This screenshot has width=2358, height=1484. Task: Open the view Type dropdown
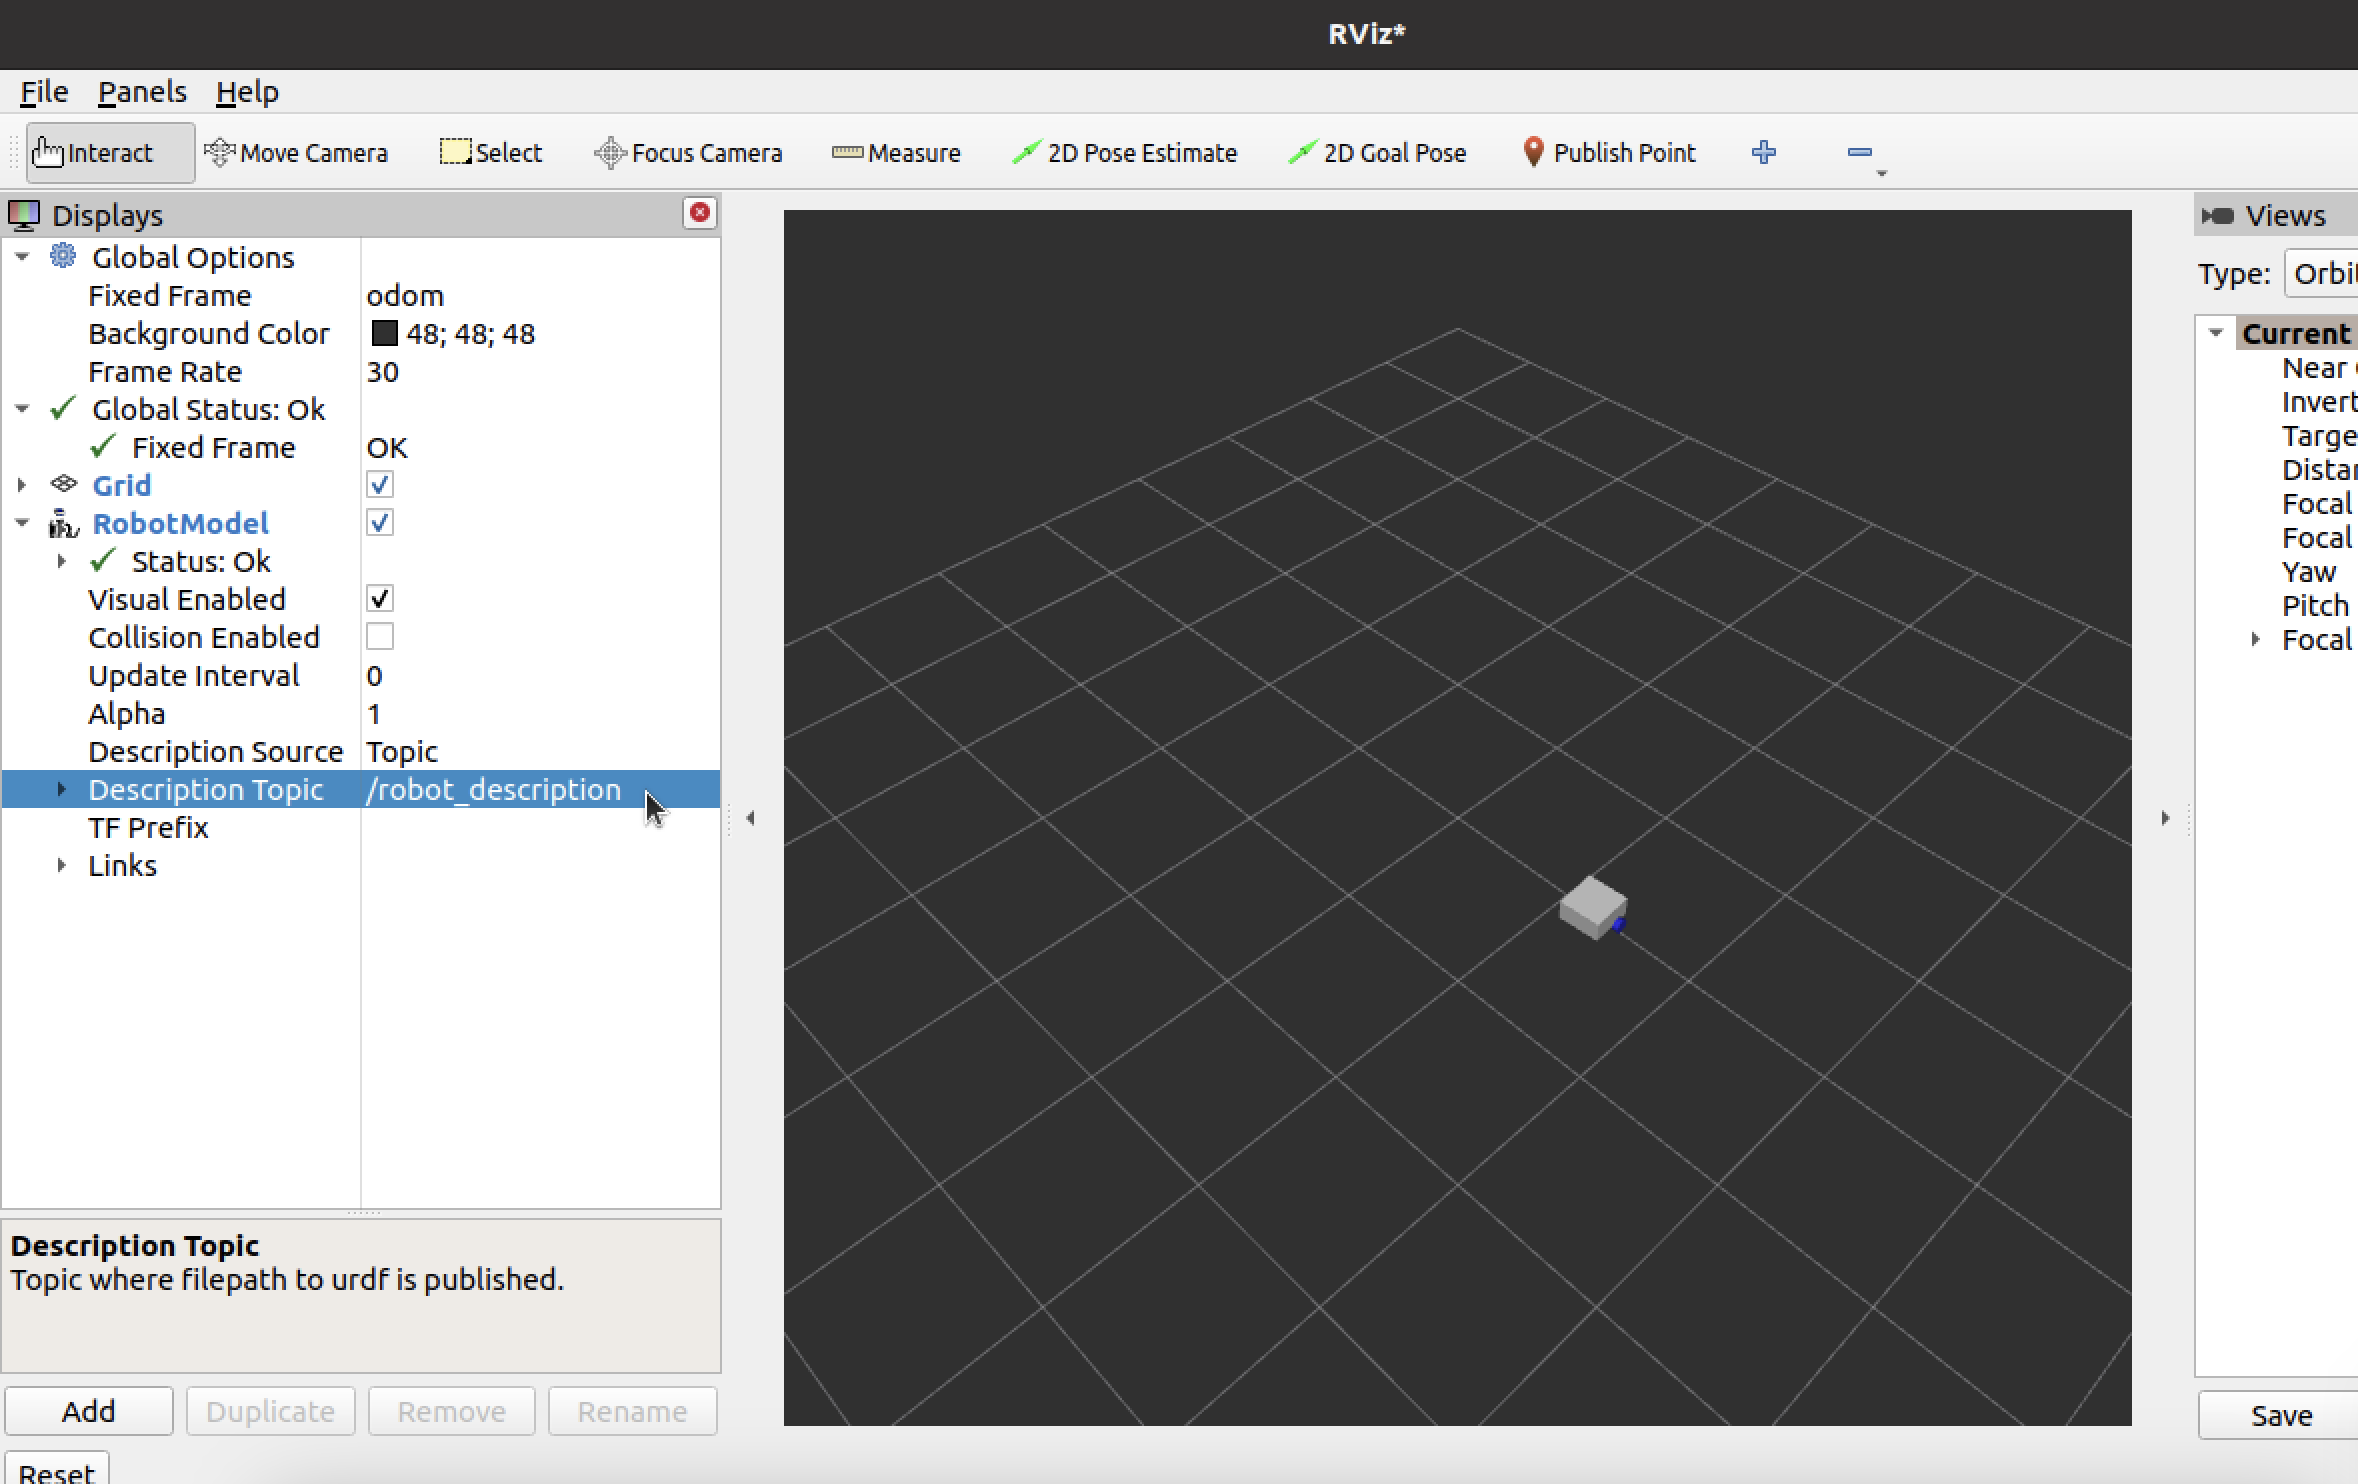point(2321,273)
